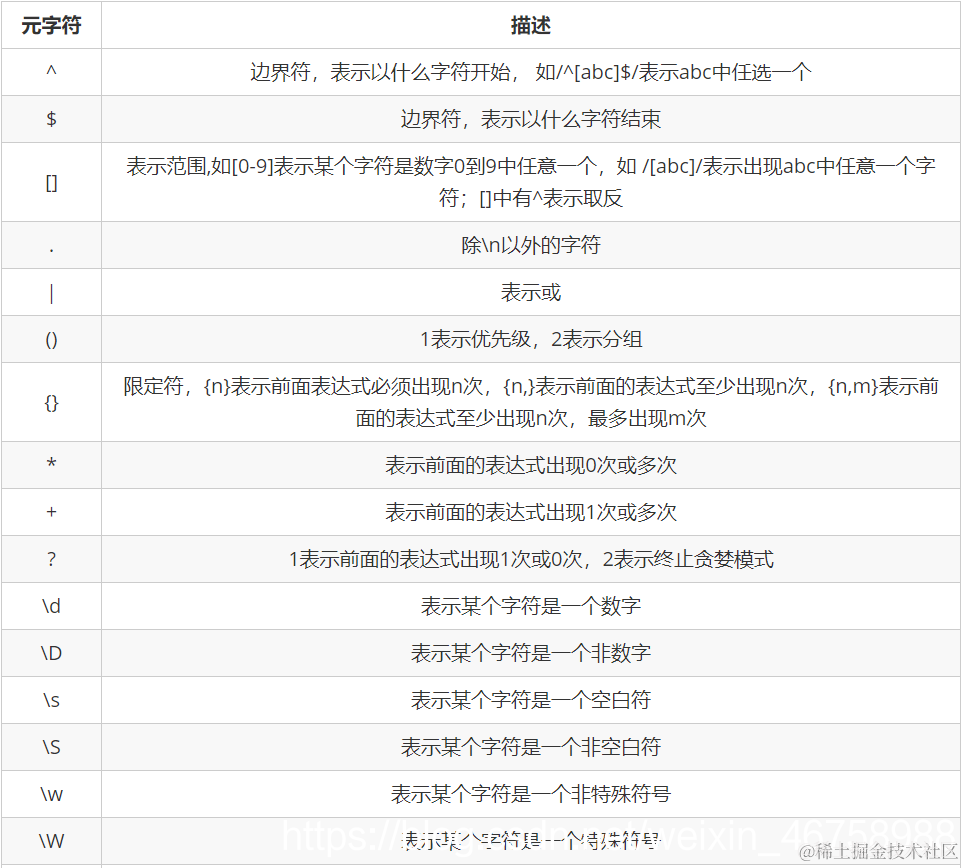Click the description mentioning '终止贪婪模式'
Screen dimensions: 965x868
(x=531, y=560)
